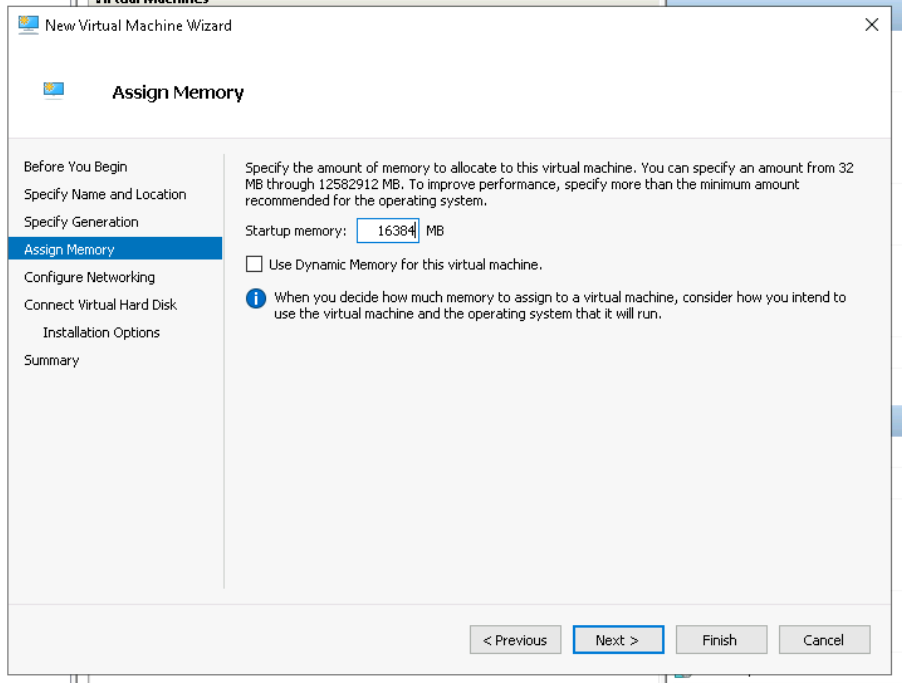Click the wizard icon in the title bar

28,25
